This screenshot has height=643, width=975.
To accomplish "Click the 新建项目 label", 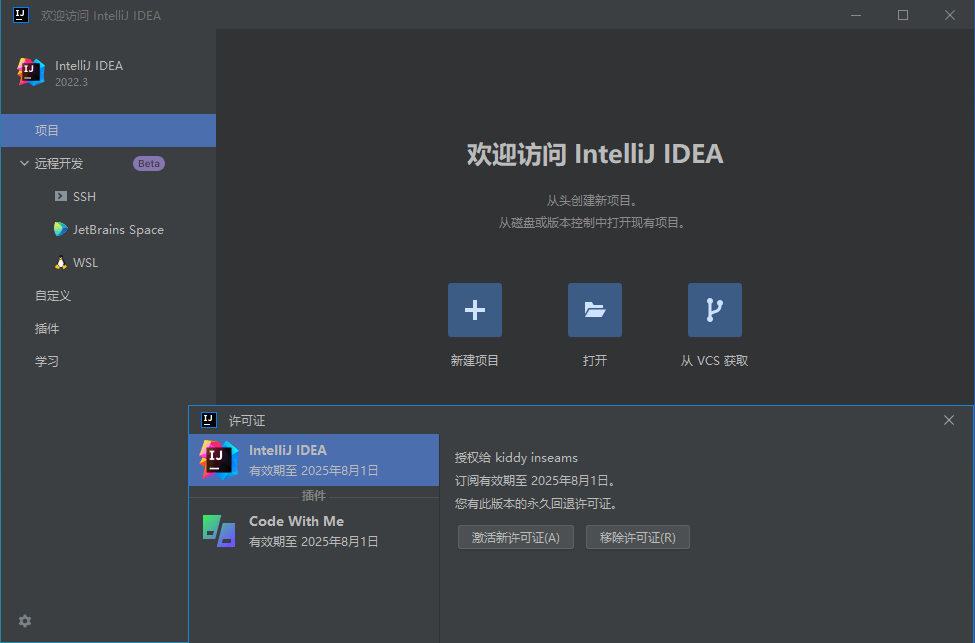I will click(474, 361).
